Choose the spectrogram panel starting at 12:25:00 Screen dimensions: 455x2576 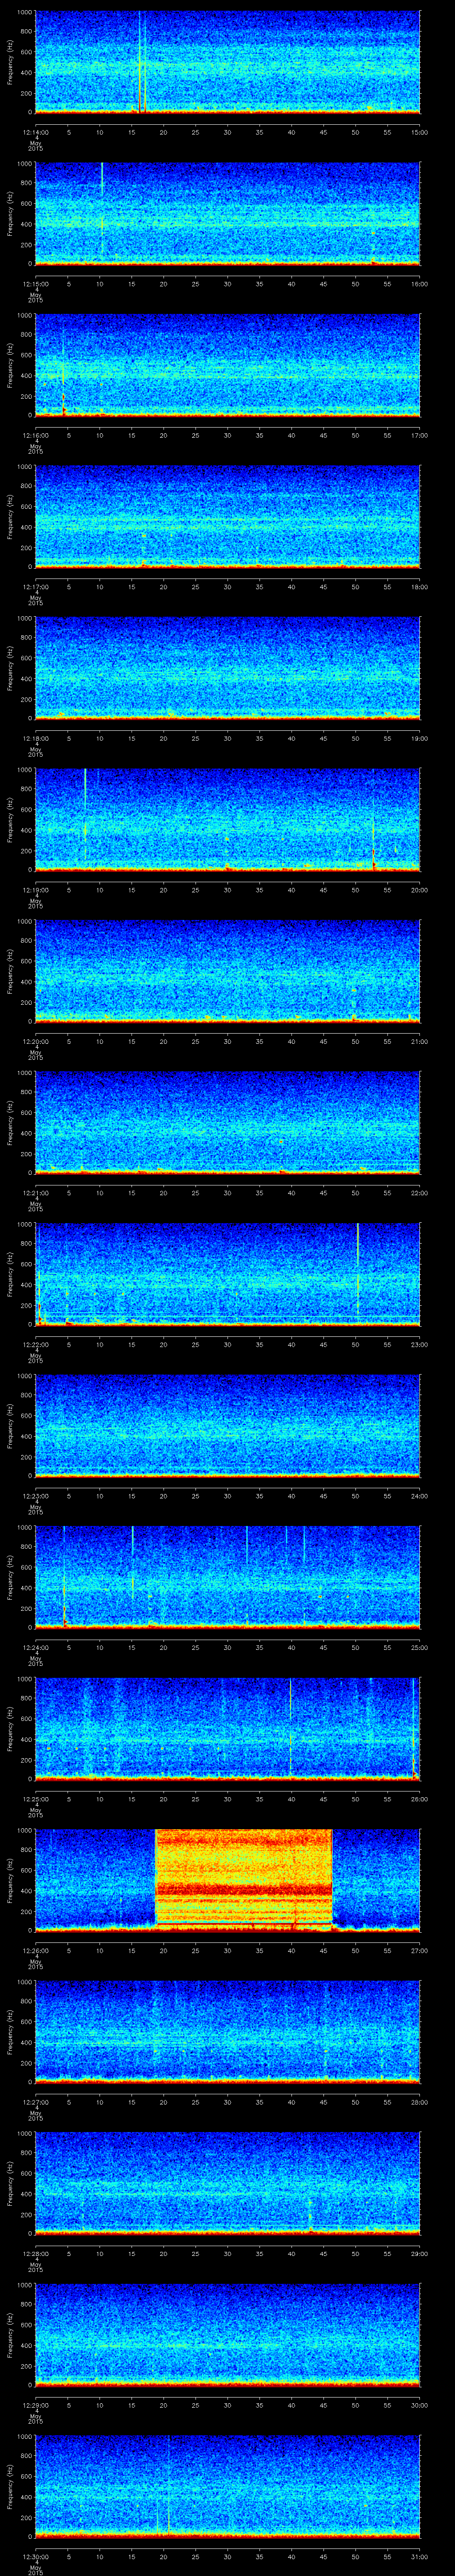(x=228, y=1728)
